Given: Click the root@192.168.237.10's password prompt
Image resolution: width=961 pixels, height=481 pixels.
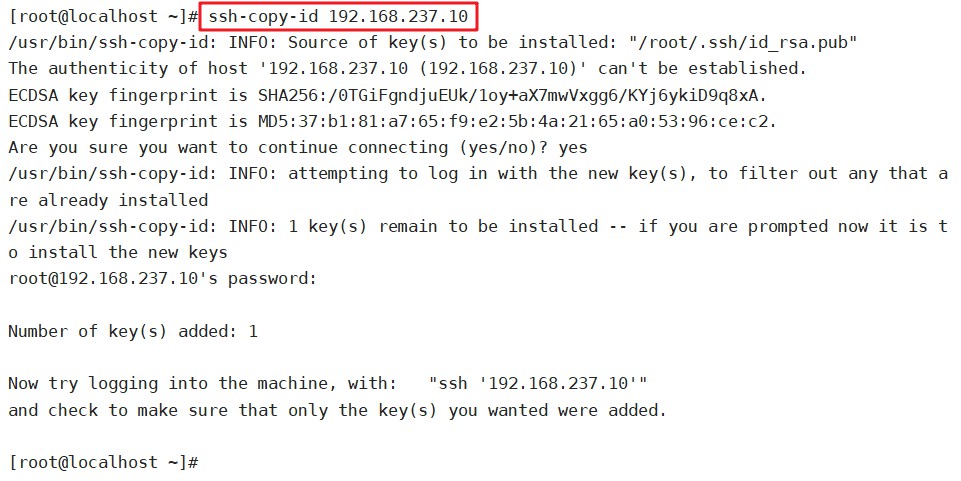Looking at the screenshot, I should (162, 278).
